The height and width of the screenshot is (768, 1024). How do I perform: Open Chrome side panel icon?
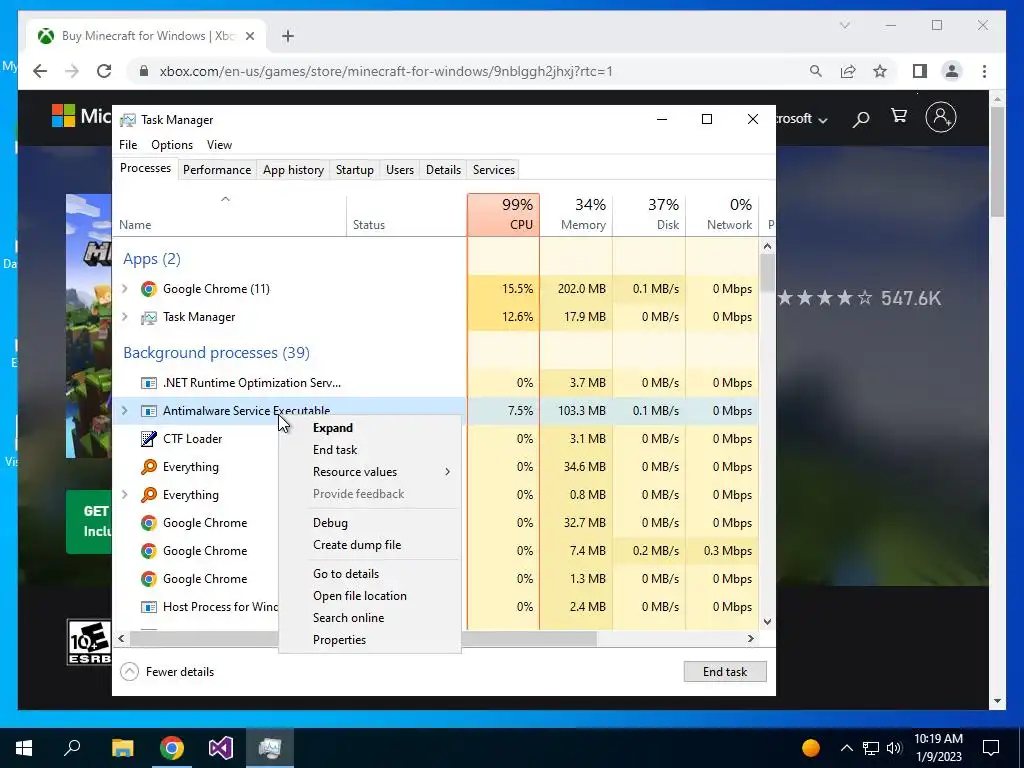tap(920, 71)
